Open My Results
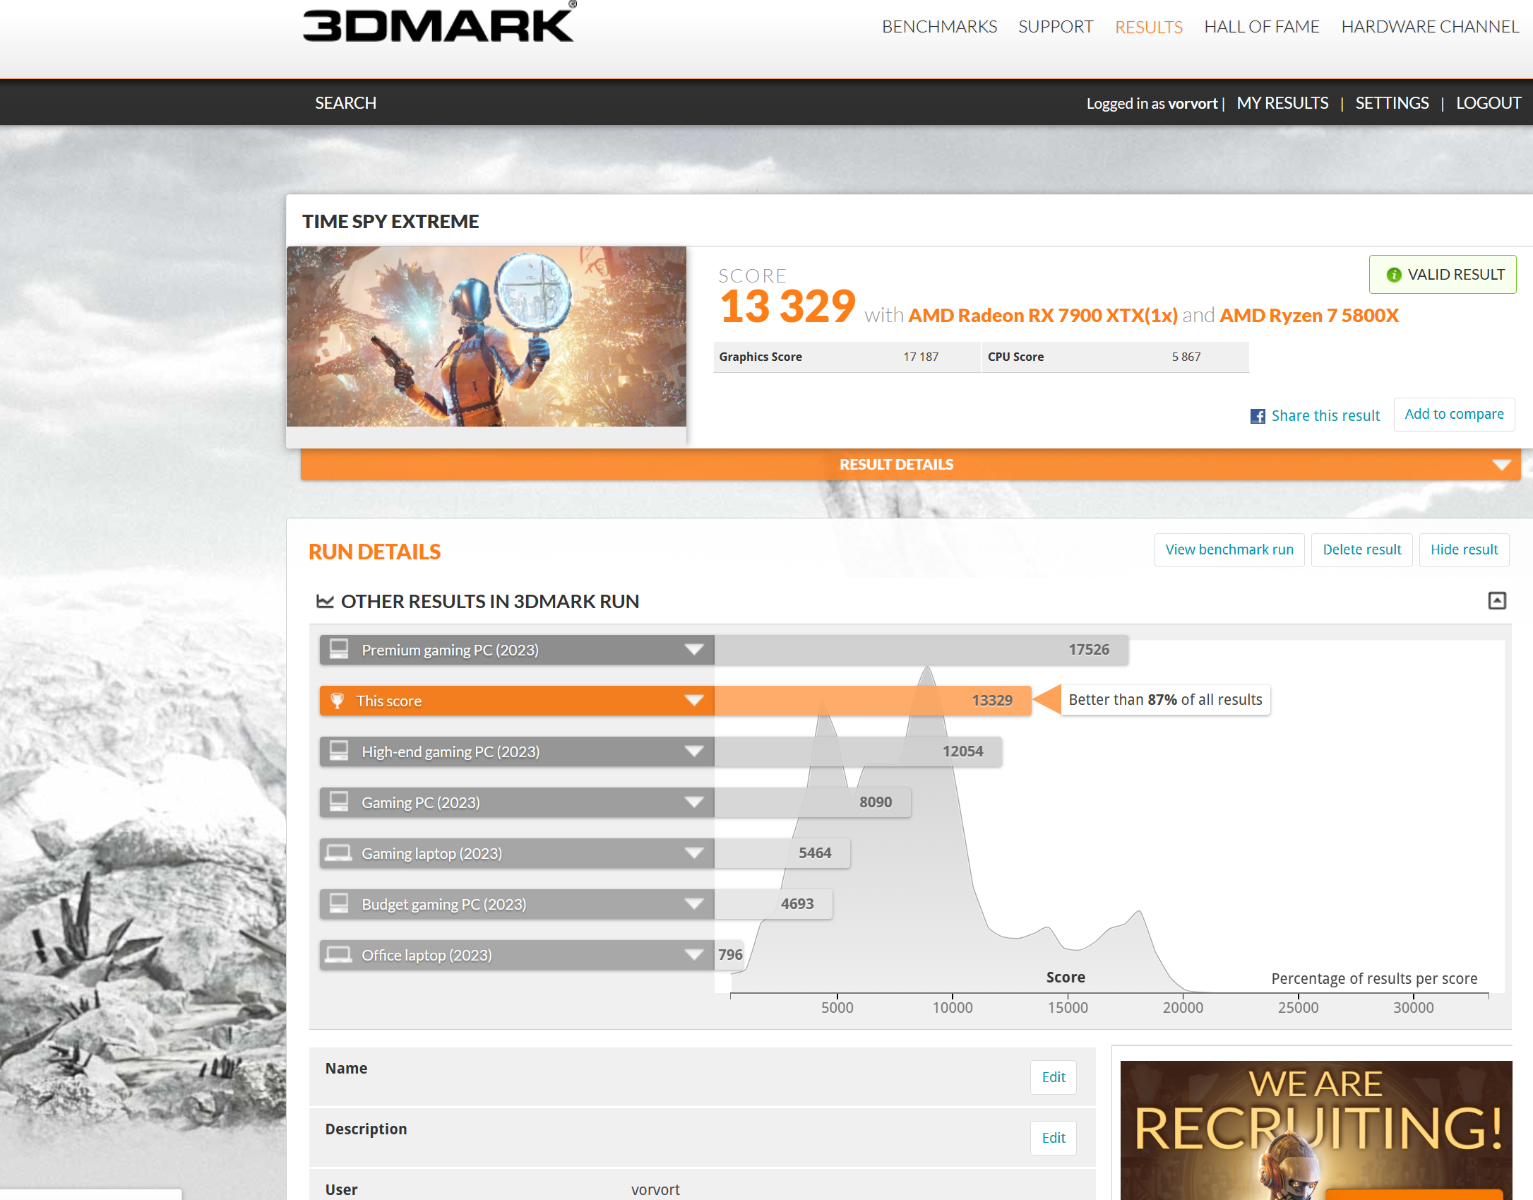1533x1200 pixels. click(x=1283, y=103)
